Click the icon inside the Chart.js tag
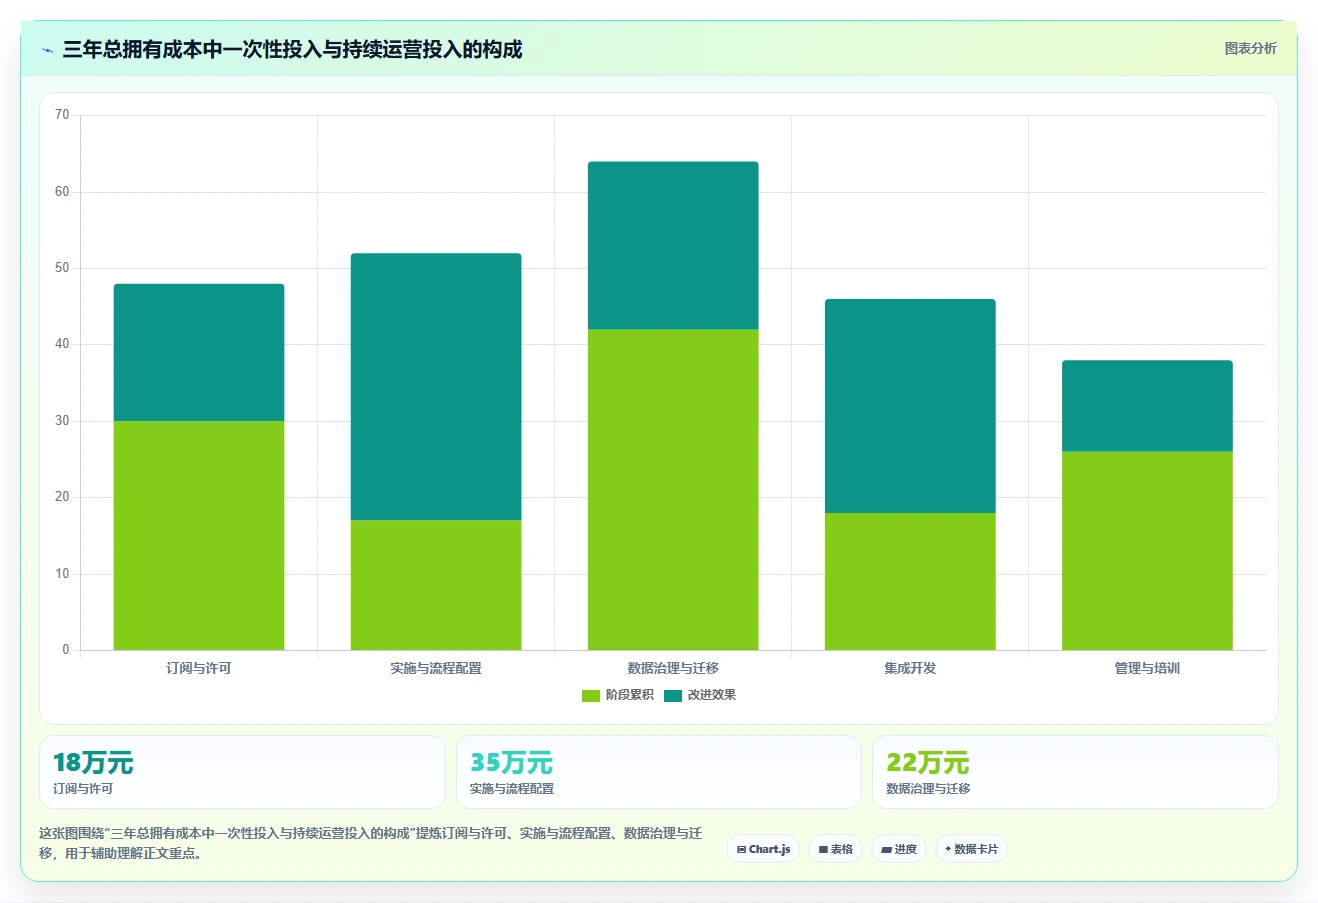Image resolution: width=1318 pixels, height=903 pixels. tap(741, 849)
